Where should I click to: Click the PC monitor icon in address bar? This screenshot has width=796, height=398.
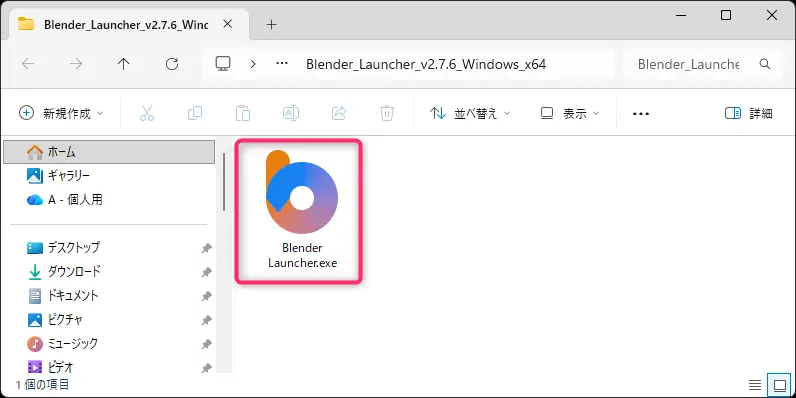click(223, 64)
